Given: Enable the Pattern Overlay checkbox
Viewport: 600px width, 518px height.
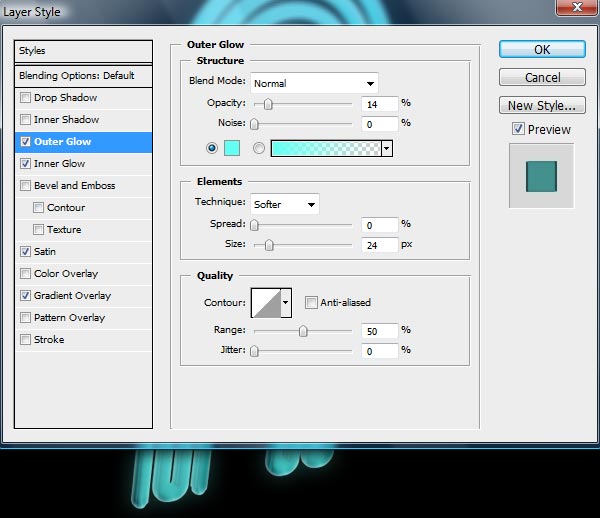Looking at the screenshot, I should (x=25, y=318).
